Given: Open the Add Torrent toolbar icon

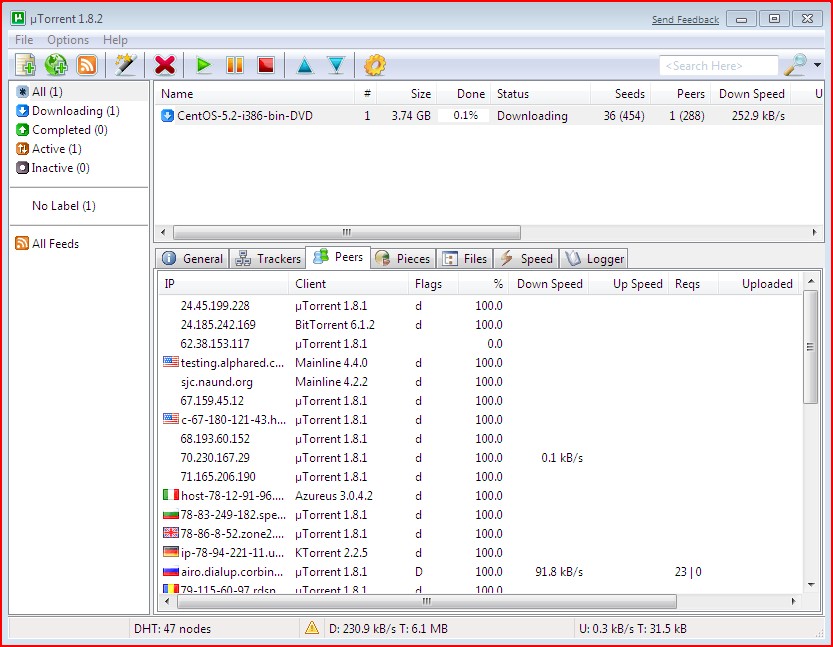Looking at the screenshot, I should (27, 64).
